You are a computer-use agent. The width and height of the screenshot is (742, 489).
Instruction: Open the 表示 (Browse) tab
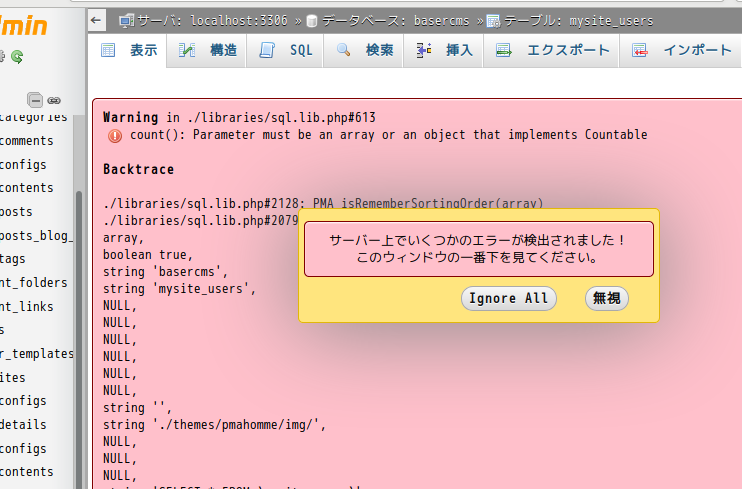click(x=130, y=50)
